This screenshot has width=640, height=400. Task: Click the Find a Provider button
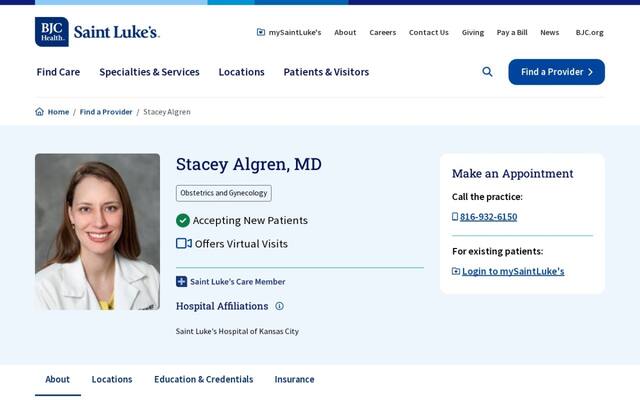coord(557,72)
